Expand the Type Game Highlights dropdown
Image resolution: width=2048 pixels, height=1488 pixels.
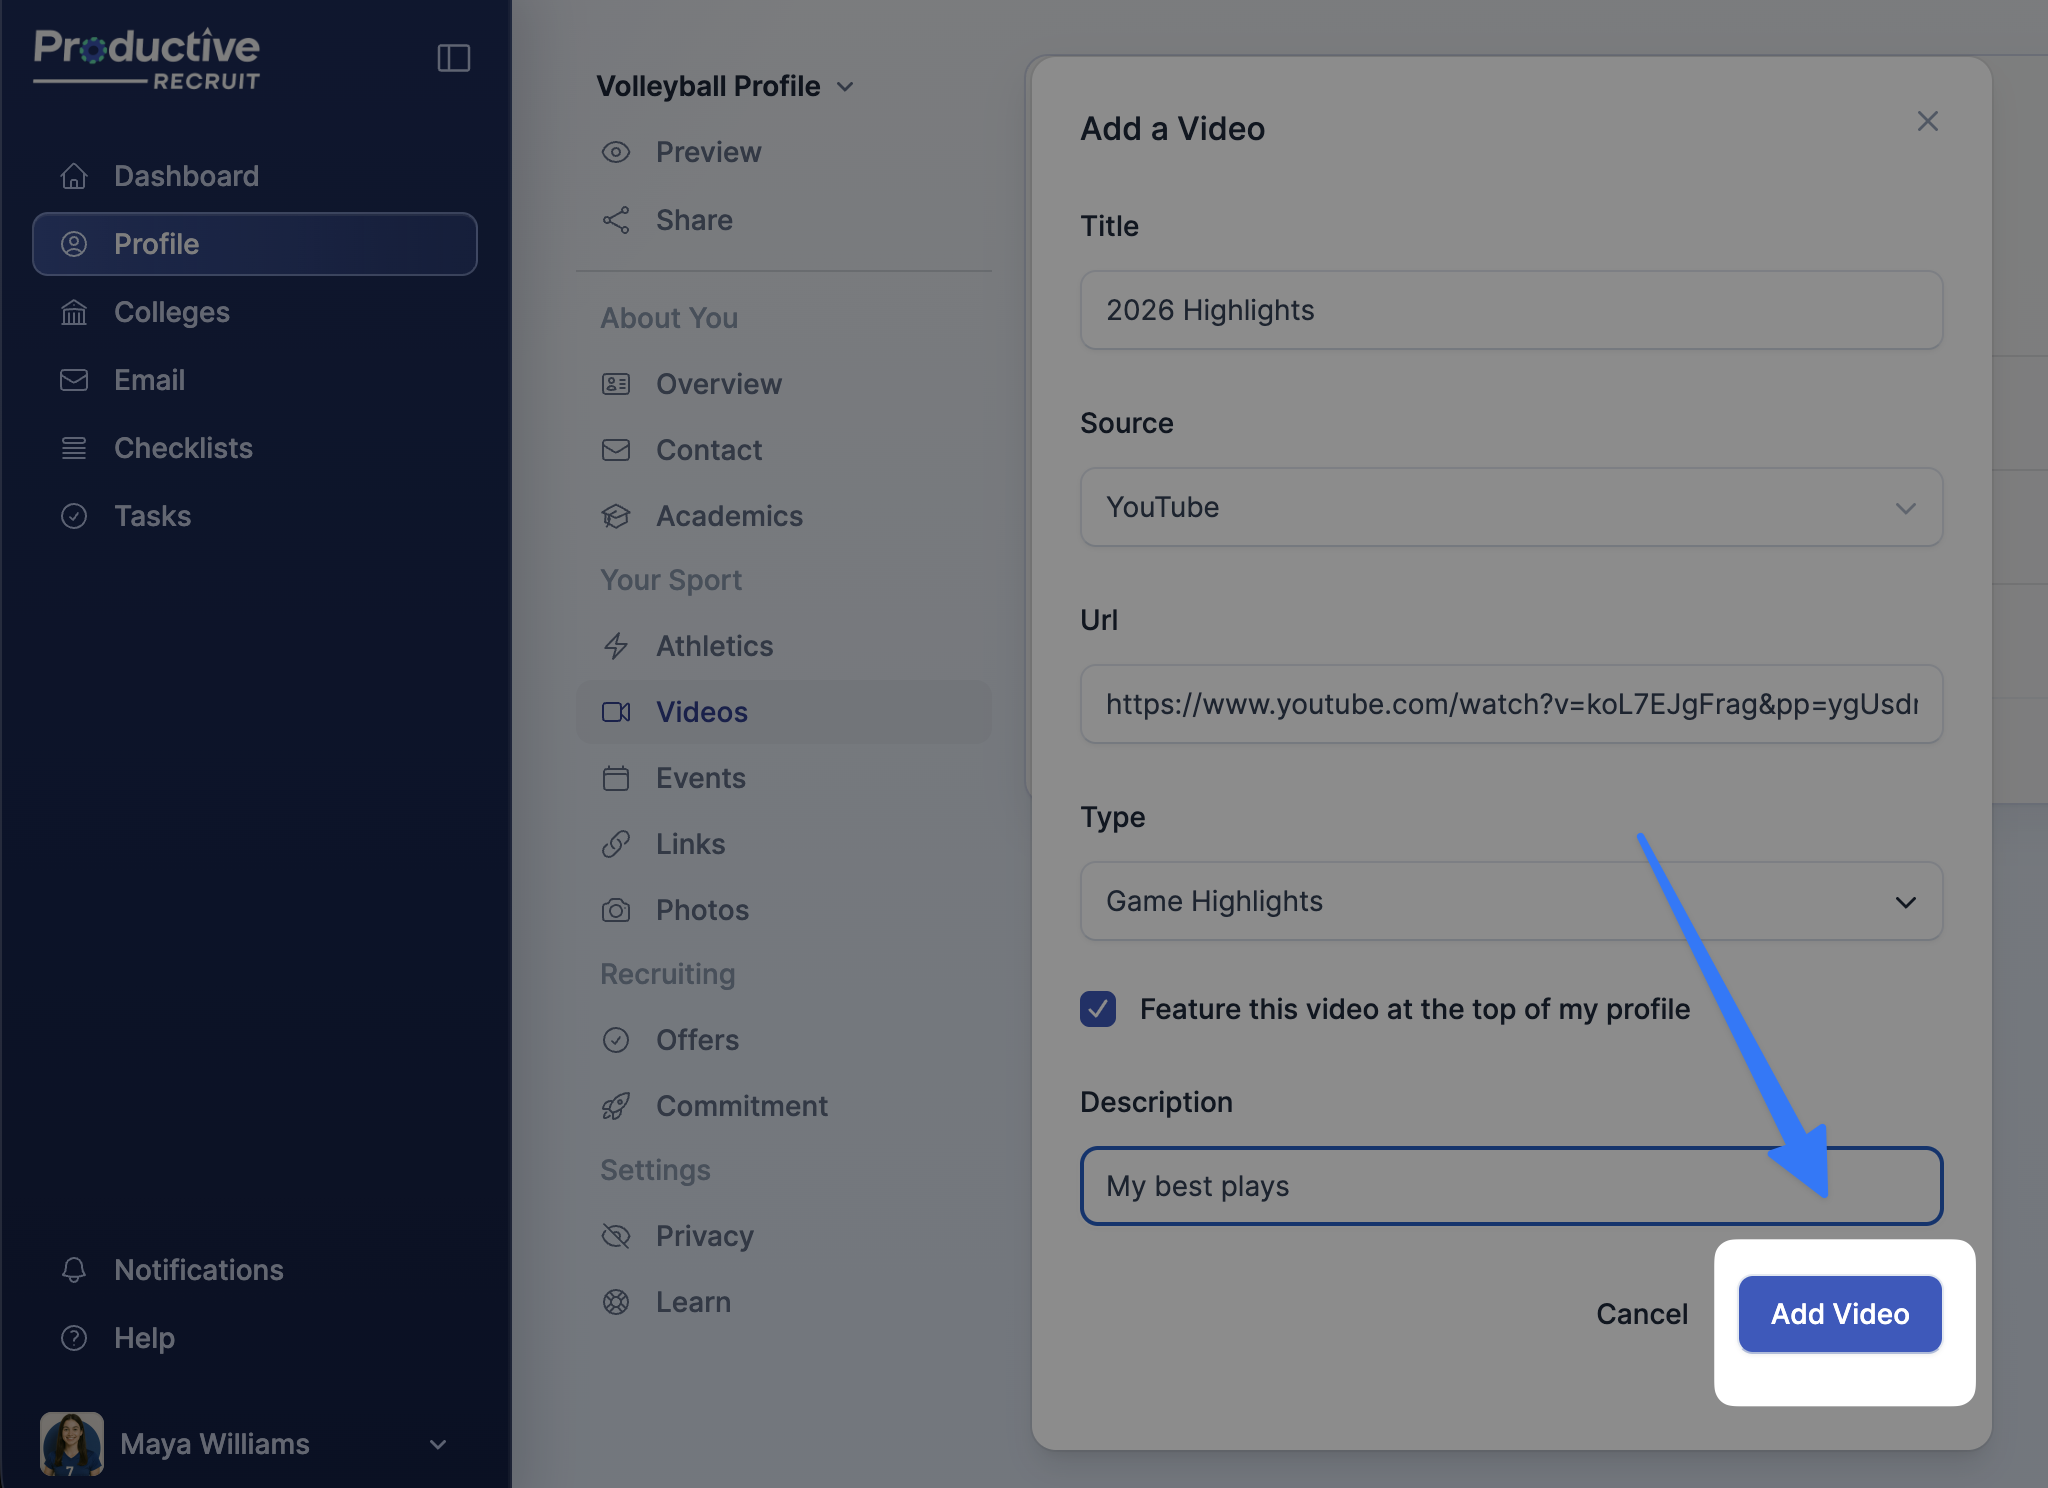[1510, 901]
